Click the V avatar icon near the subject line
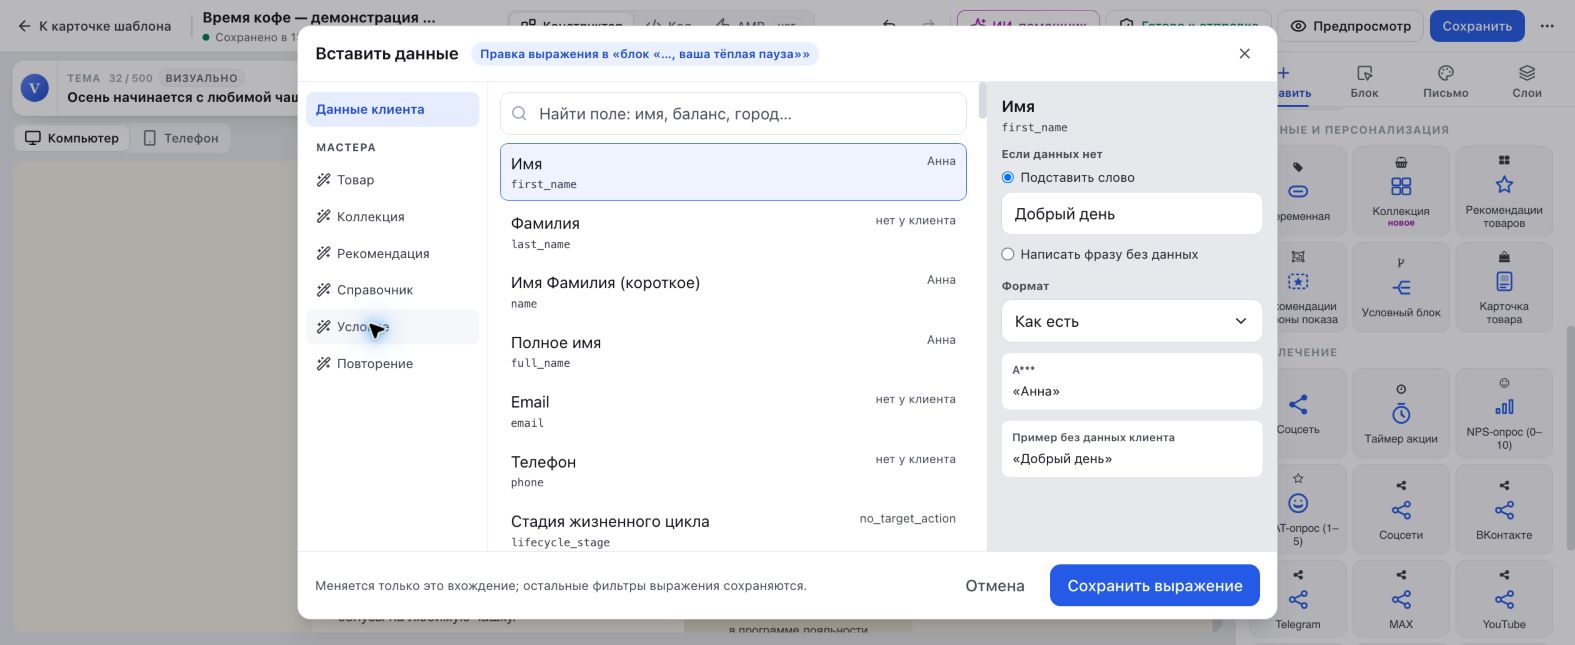 coord(35,88)
